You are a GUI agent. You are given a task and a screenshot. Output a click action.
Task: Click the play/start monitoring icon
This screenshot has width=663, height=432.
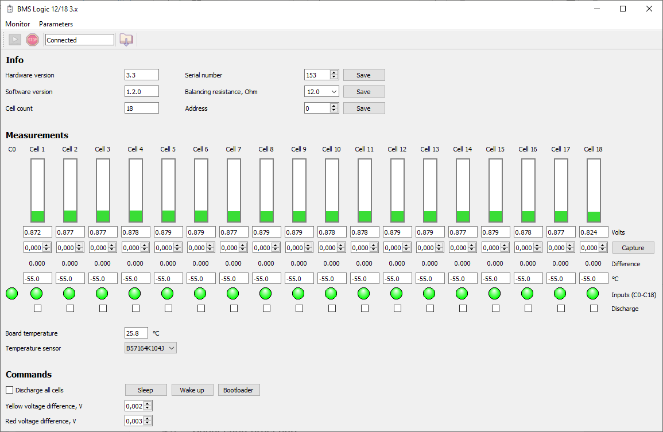click(x=15, y=40)
